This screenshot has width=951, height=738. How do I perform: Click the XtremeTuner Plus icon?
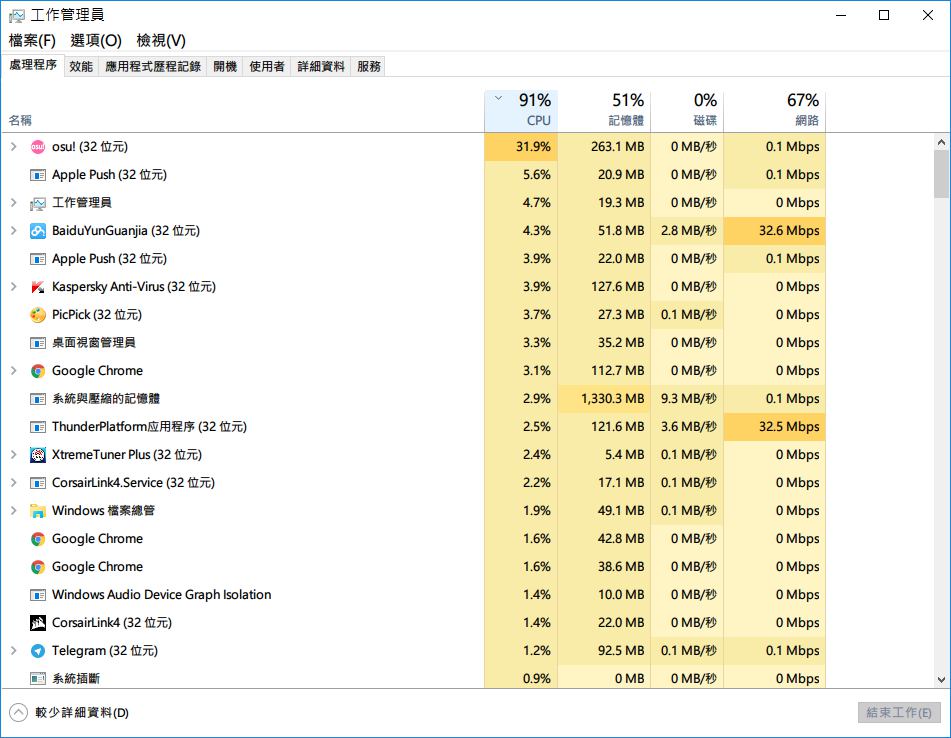(38, 455)
